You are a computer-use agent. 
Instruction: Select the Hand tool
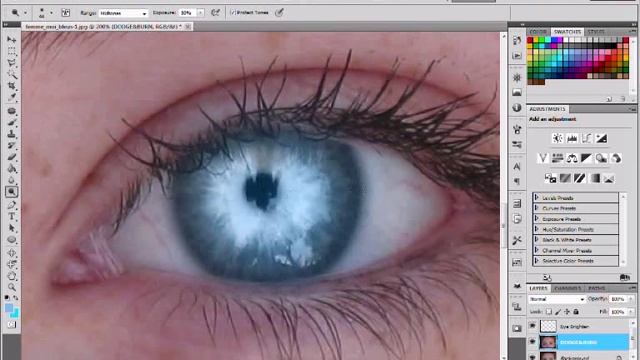(x=11, y=276)
